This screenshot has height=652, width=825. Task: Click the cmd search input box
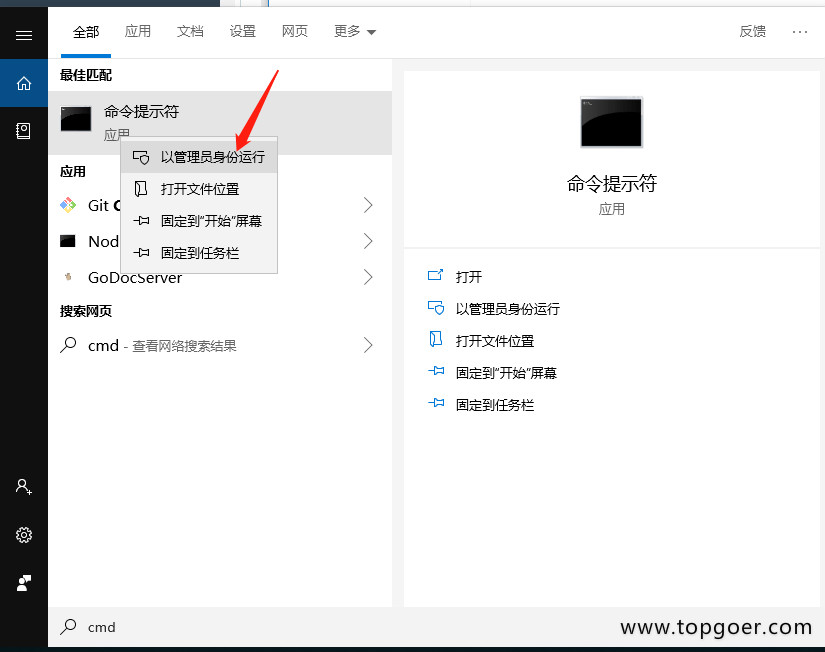click(x=220, y=627)
